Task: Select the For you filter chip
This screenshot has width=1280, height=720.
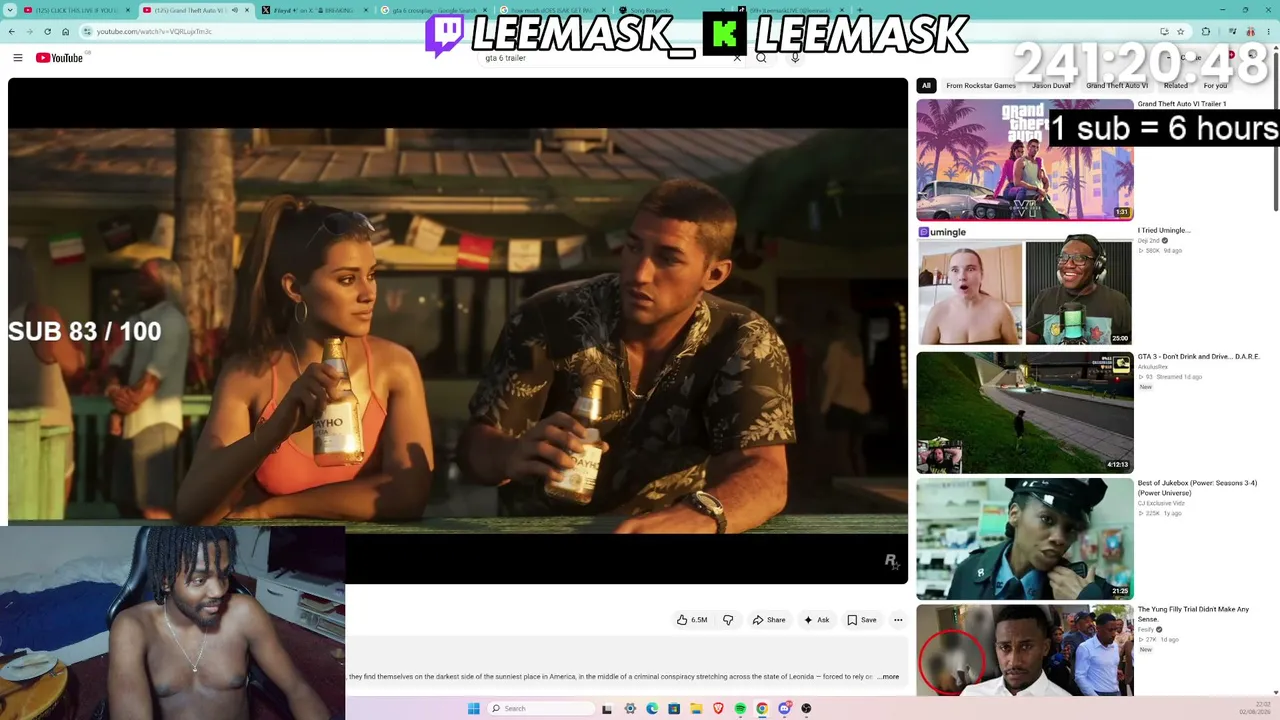Action: click(1215, 86)
